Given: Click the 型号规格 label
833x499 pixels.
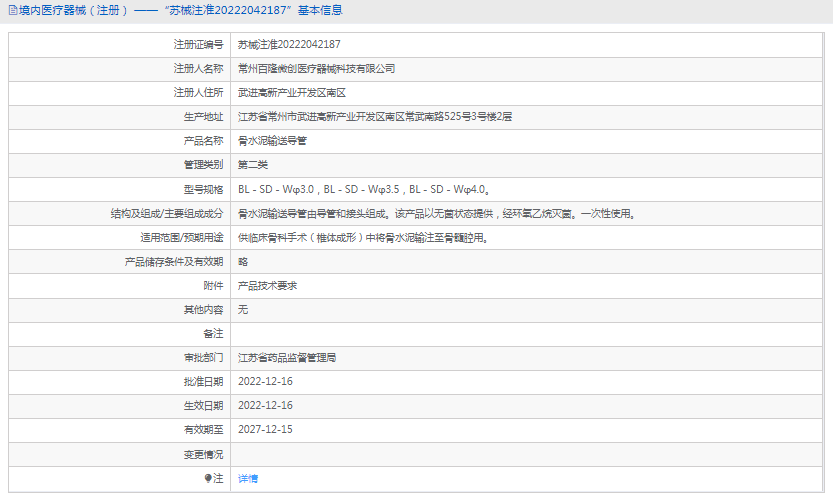Looking at the screenshot, I should (203, 189).
